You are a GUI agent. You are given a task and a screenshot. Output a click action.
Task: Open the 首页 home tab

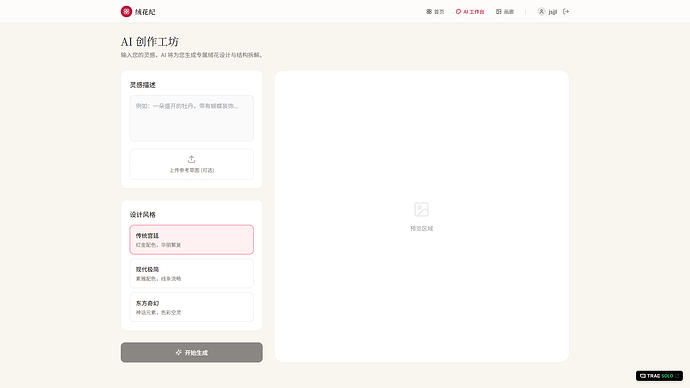point(435,12)
